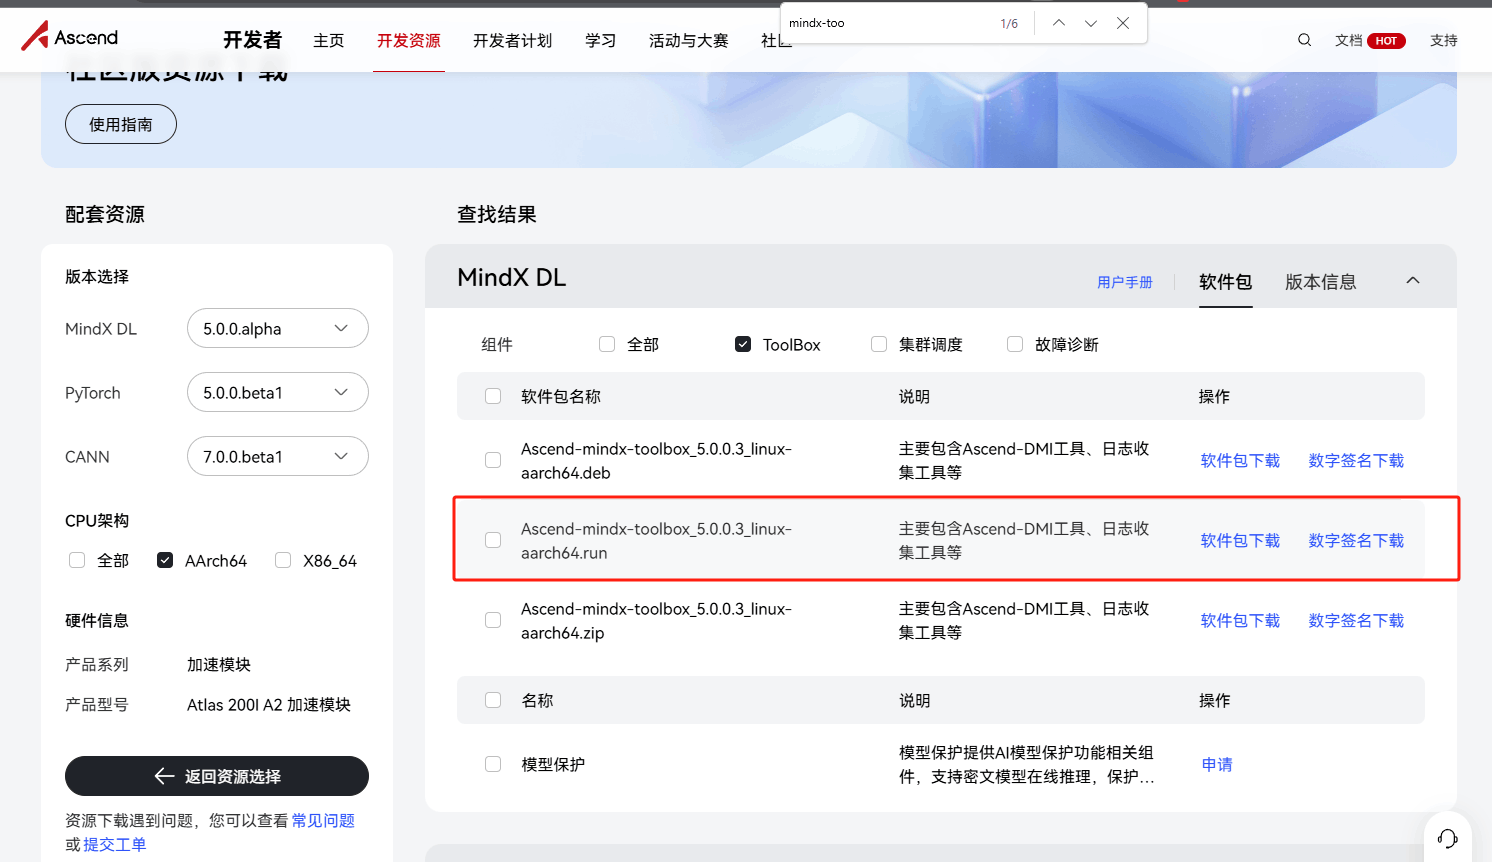Switch to the 版本信息 tab

coord(1321,282)
